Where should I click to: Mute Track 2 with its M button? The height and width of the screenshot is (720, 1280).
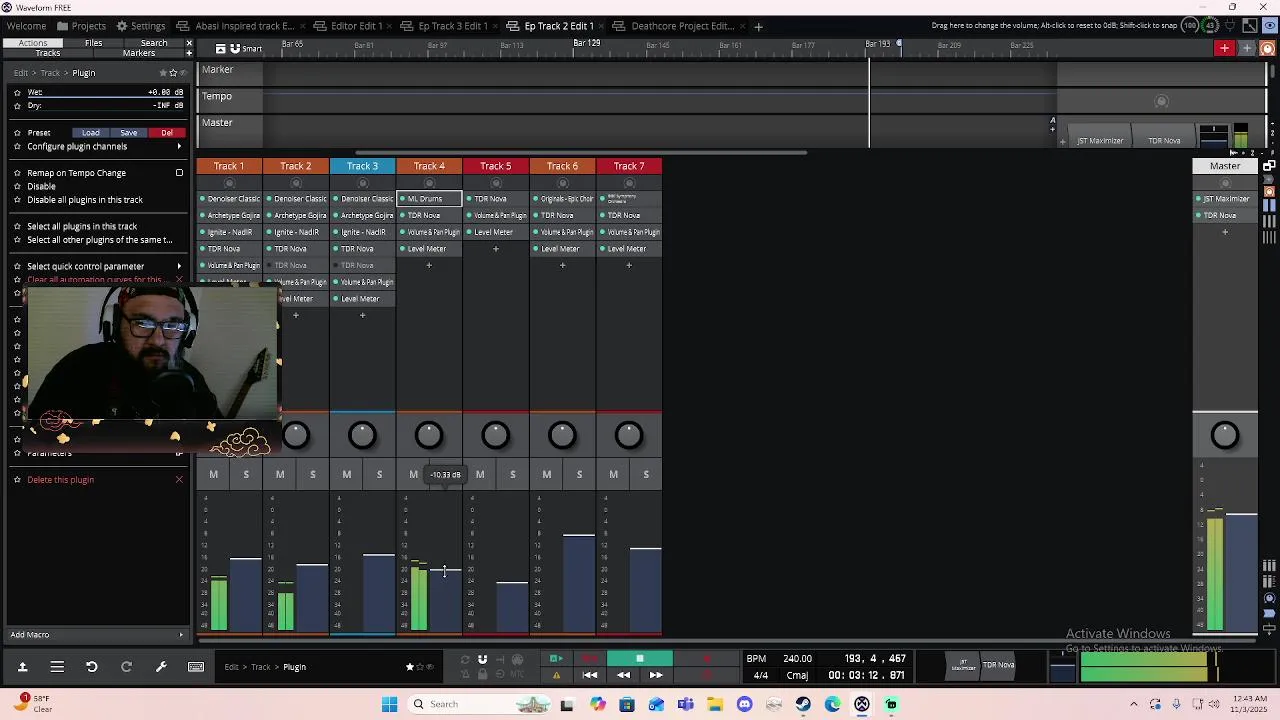(280, 474)
